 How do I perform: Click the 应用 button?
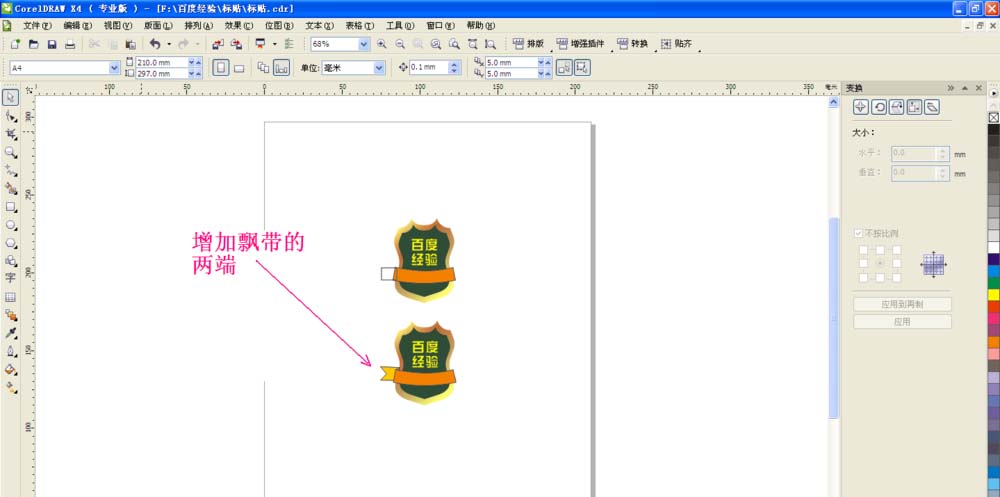click(x=902, y=322)
